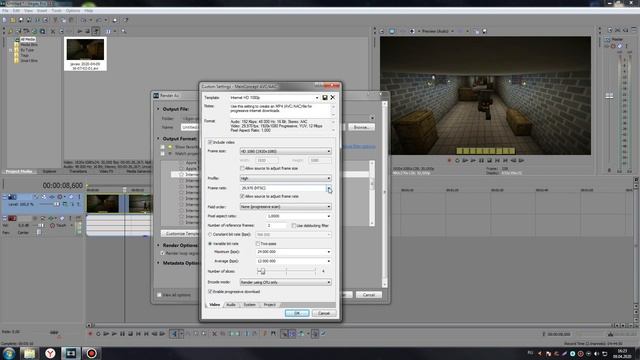This screenshot has height=360, width=640.
Task: Toggle Allow source to adjust frame rate
Action: click(242, 196)
